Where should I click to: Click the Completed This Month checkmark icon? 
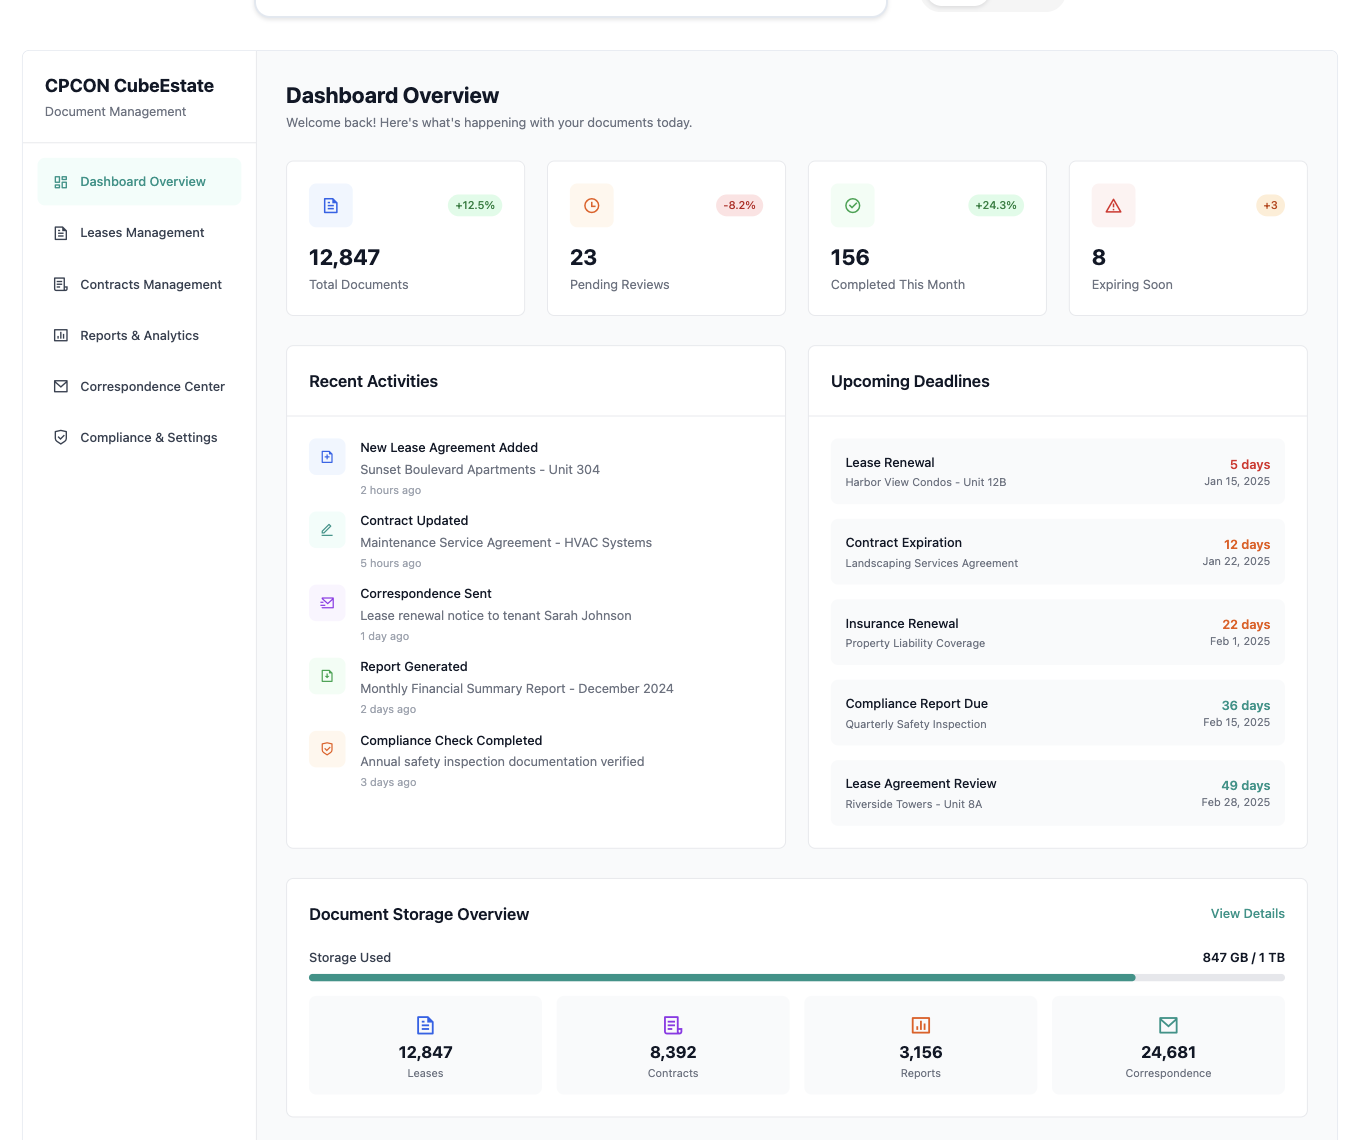[852, 205]
